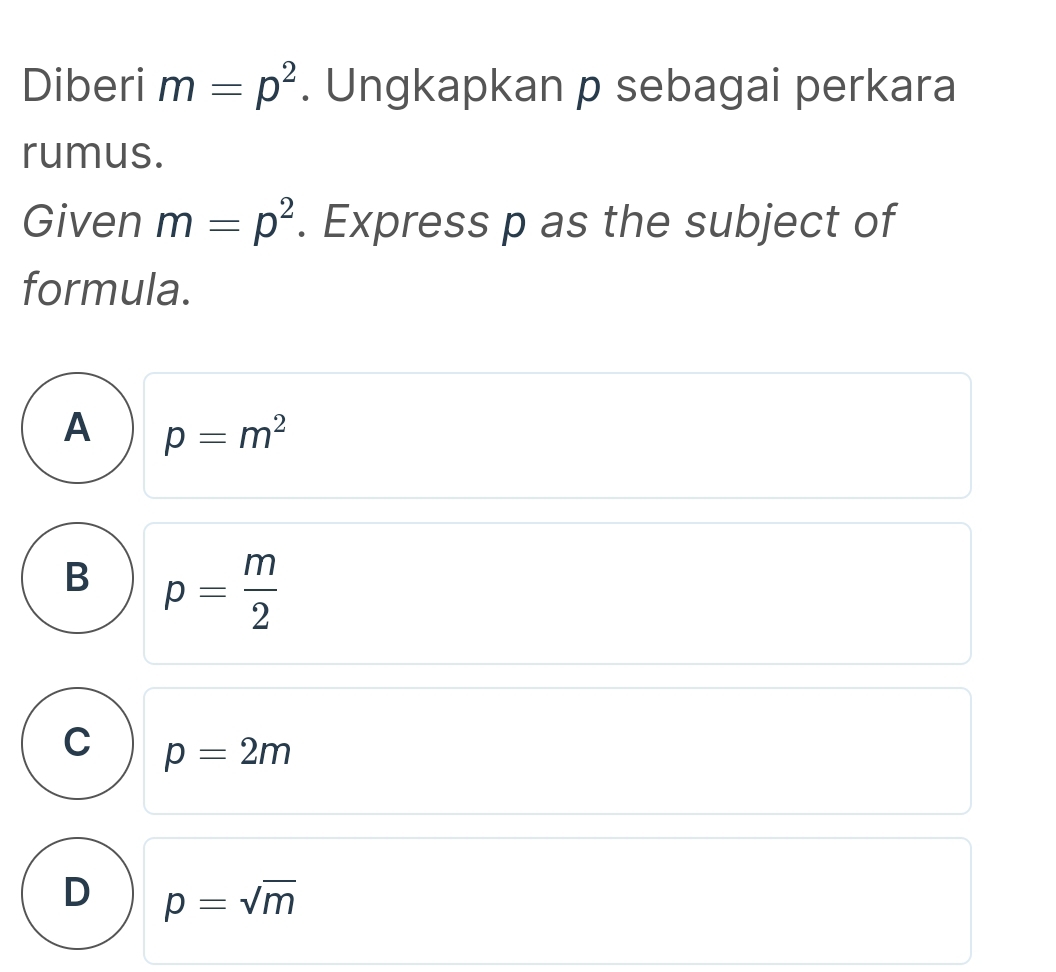
Task: Click the italic word 'formula.'
Action: pyautogui.click(x=107, y=290)
